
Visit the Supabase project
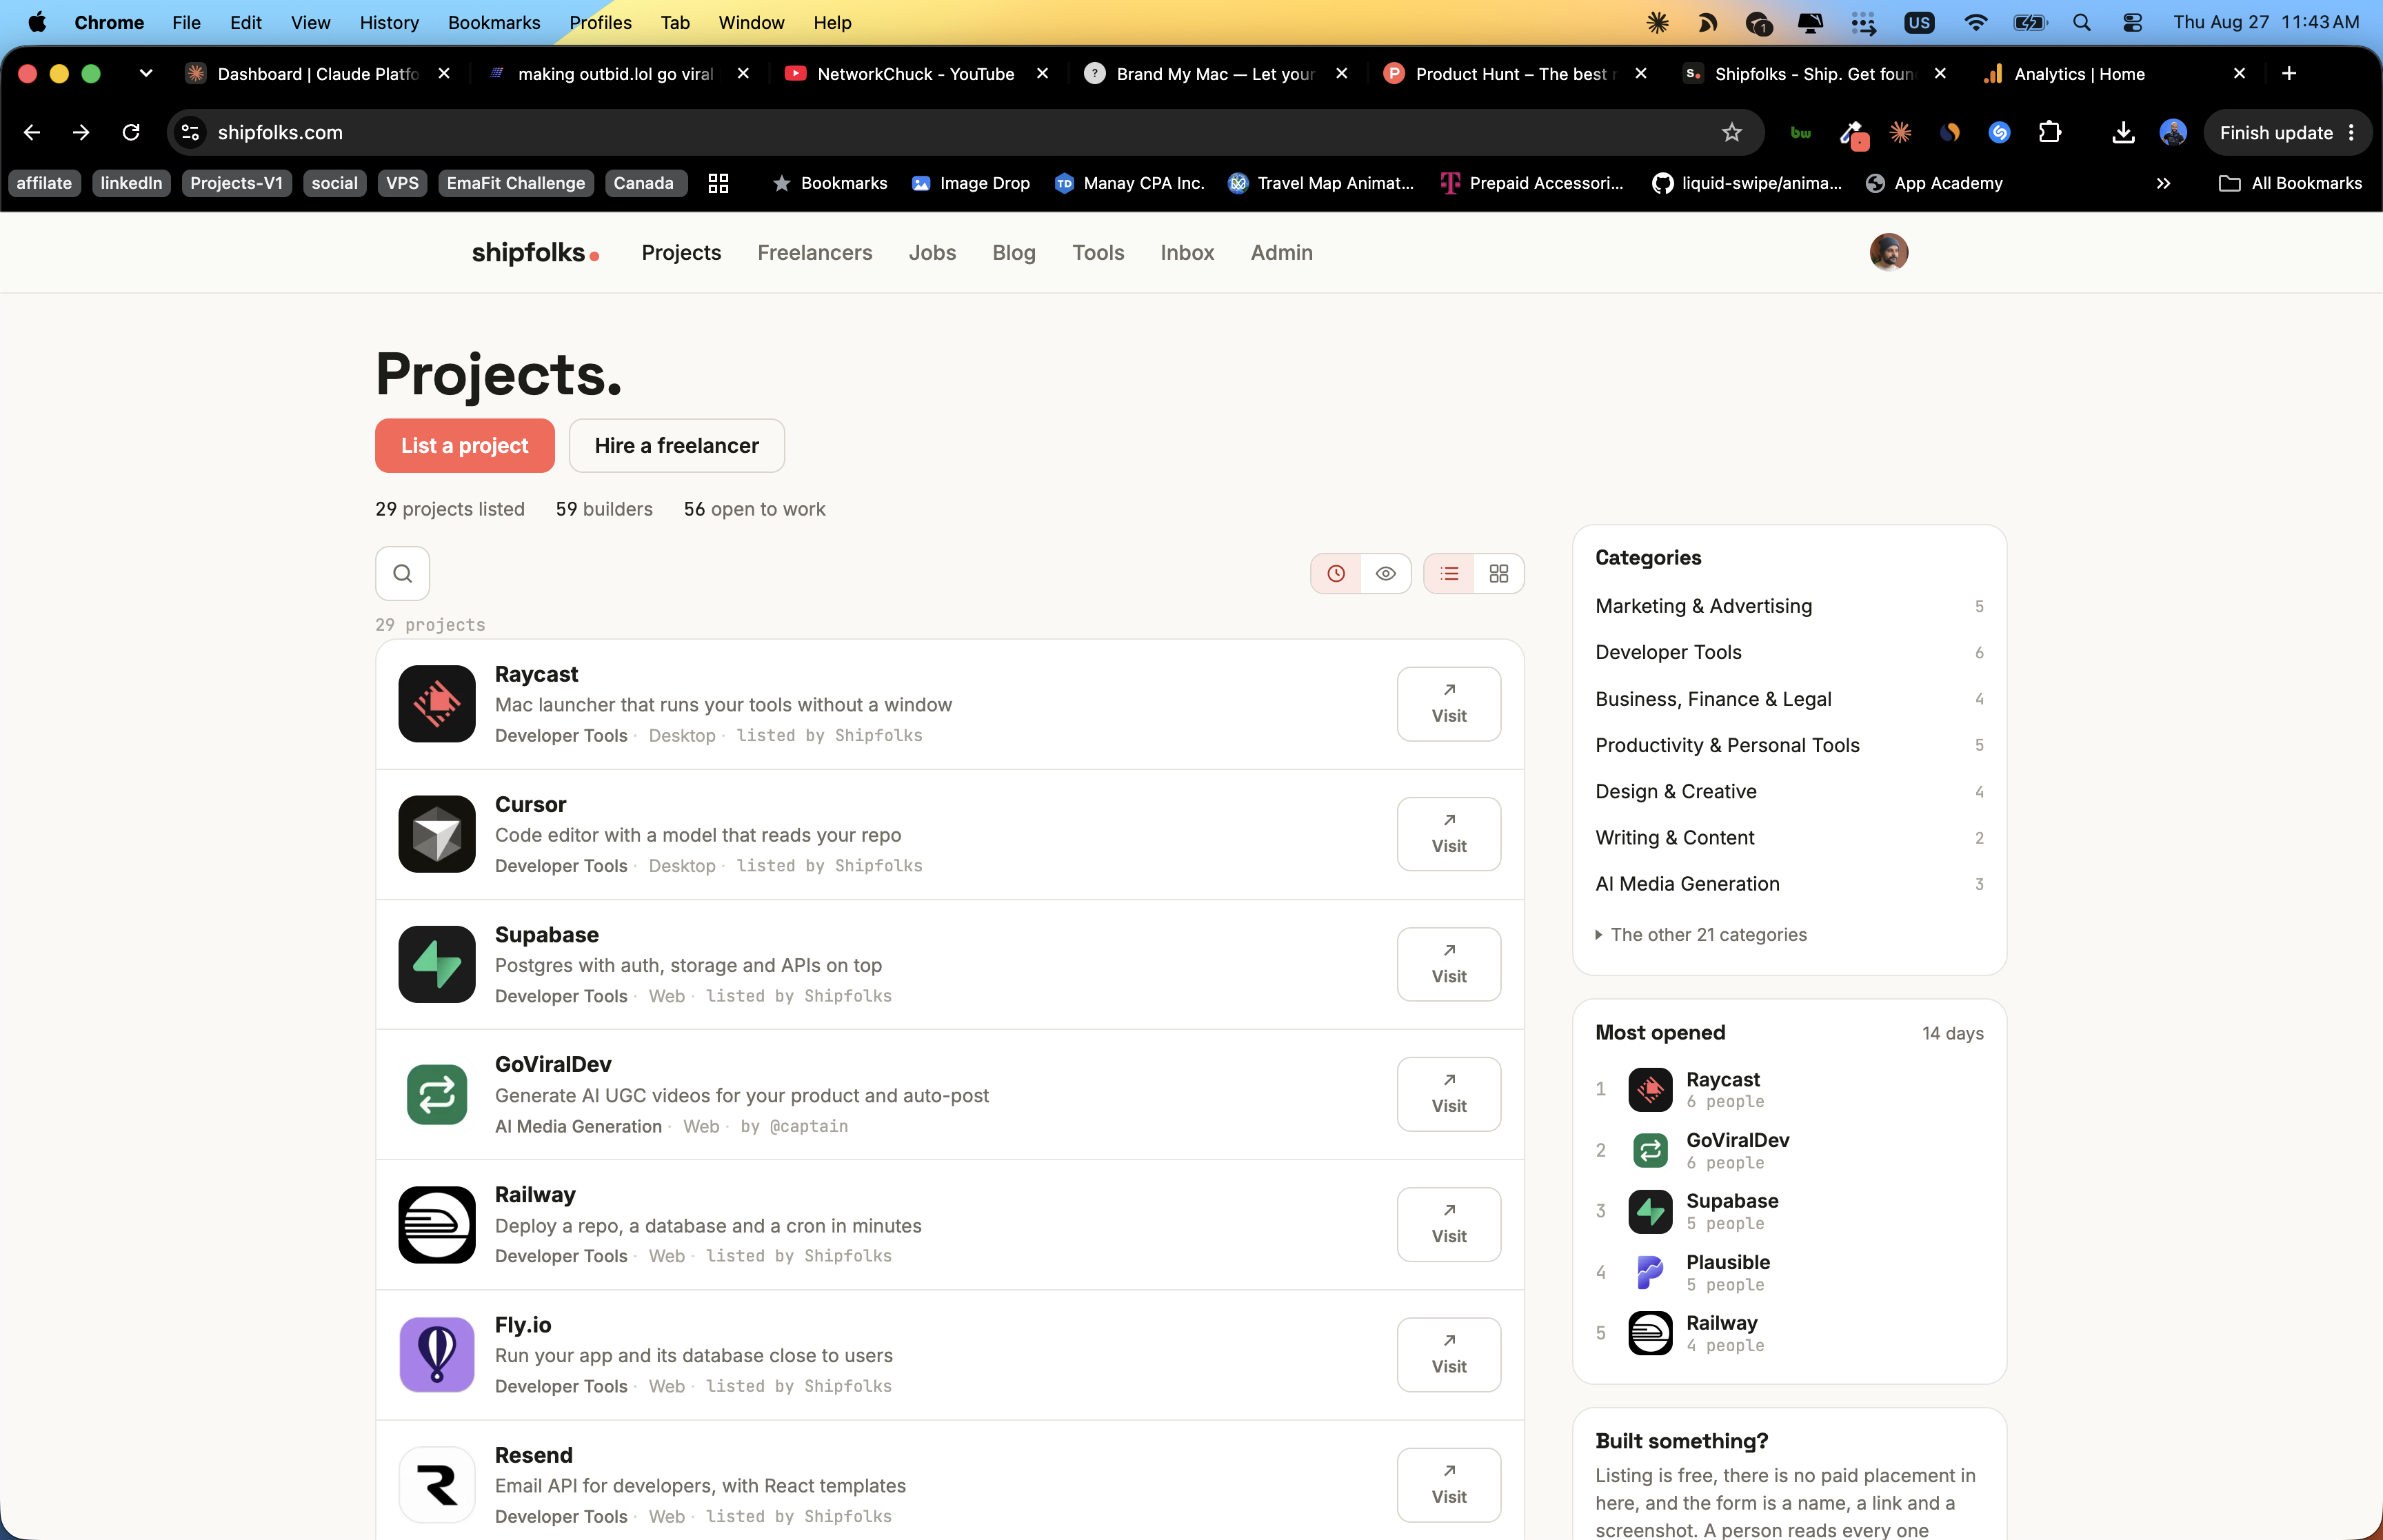pyautogui.click(x=1448, y=964)
